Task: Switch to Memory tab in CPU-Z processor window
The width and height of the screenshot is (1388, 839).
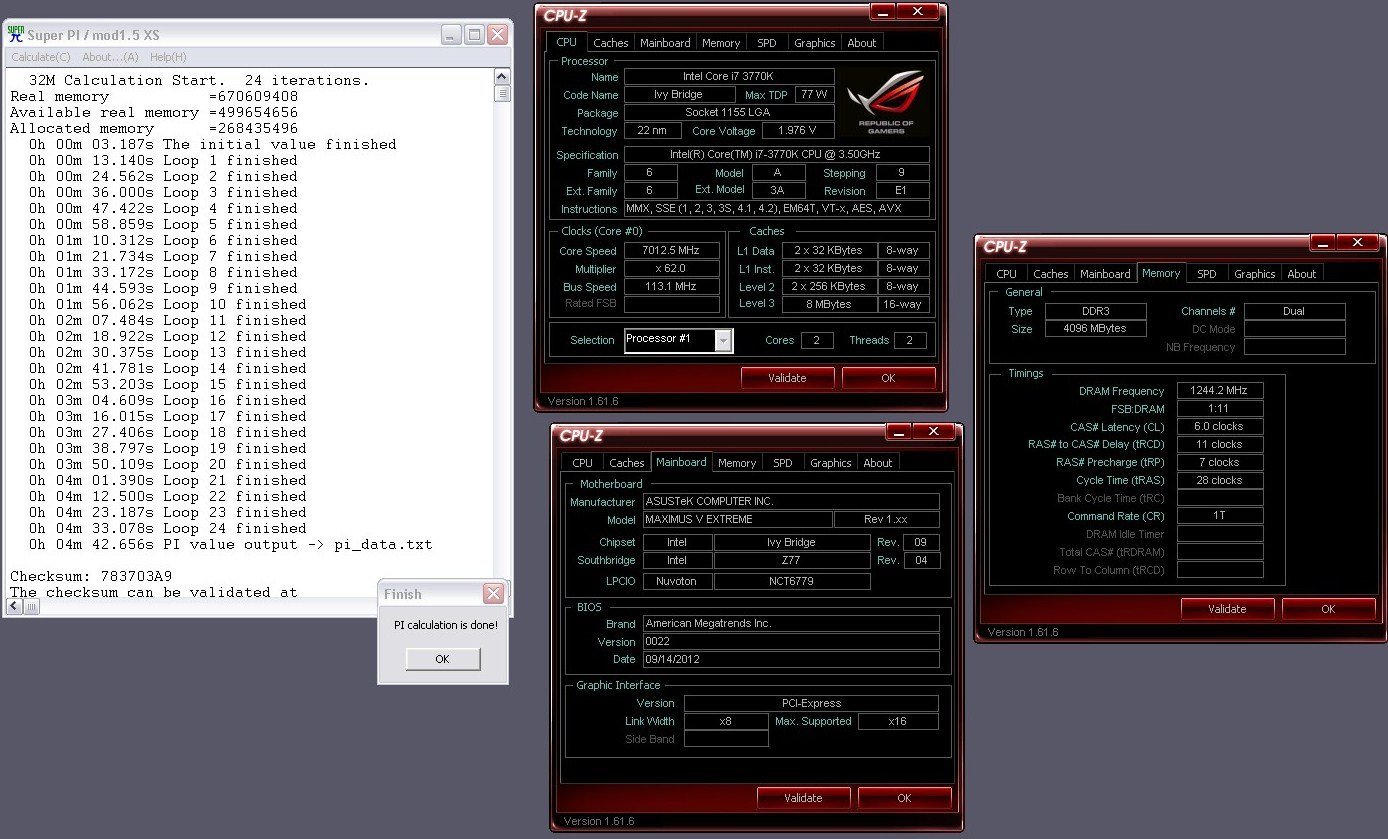Action: 721,43
